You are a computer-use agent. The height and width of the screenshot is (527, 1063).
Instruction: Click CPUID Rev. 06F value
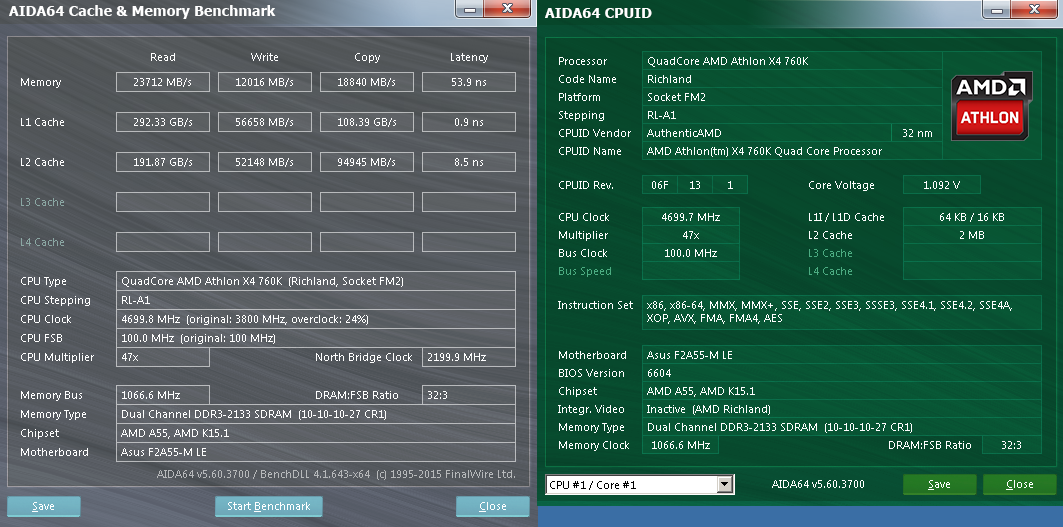coord(660,184)
